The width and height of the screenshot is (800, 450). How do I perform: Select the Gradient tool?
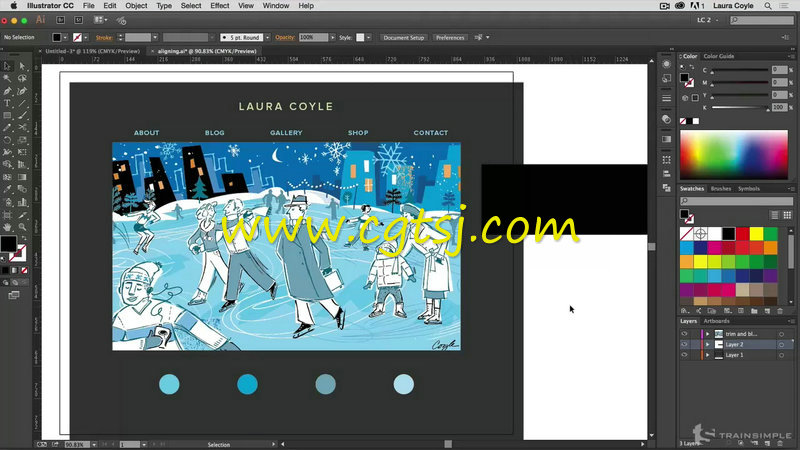pyautogui.click(x=22, y=177)
